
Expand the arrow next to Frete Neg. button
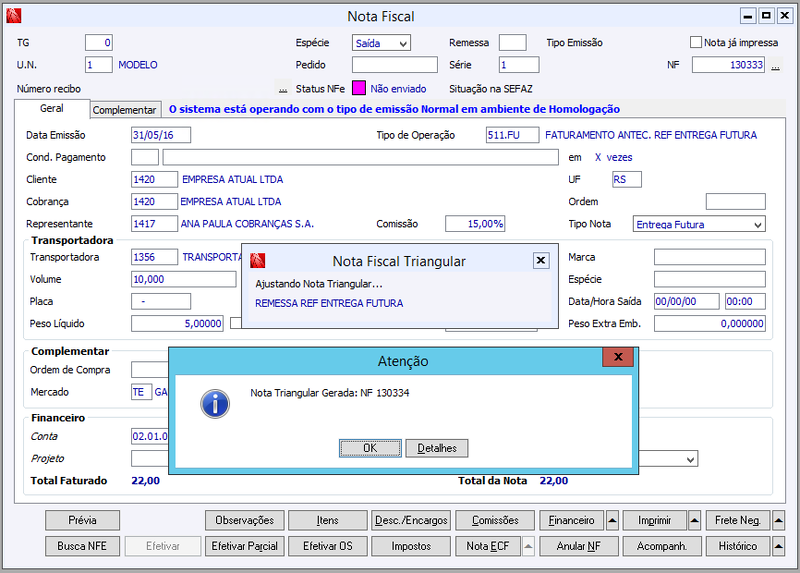[x=779, y=520]
